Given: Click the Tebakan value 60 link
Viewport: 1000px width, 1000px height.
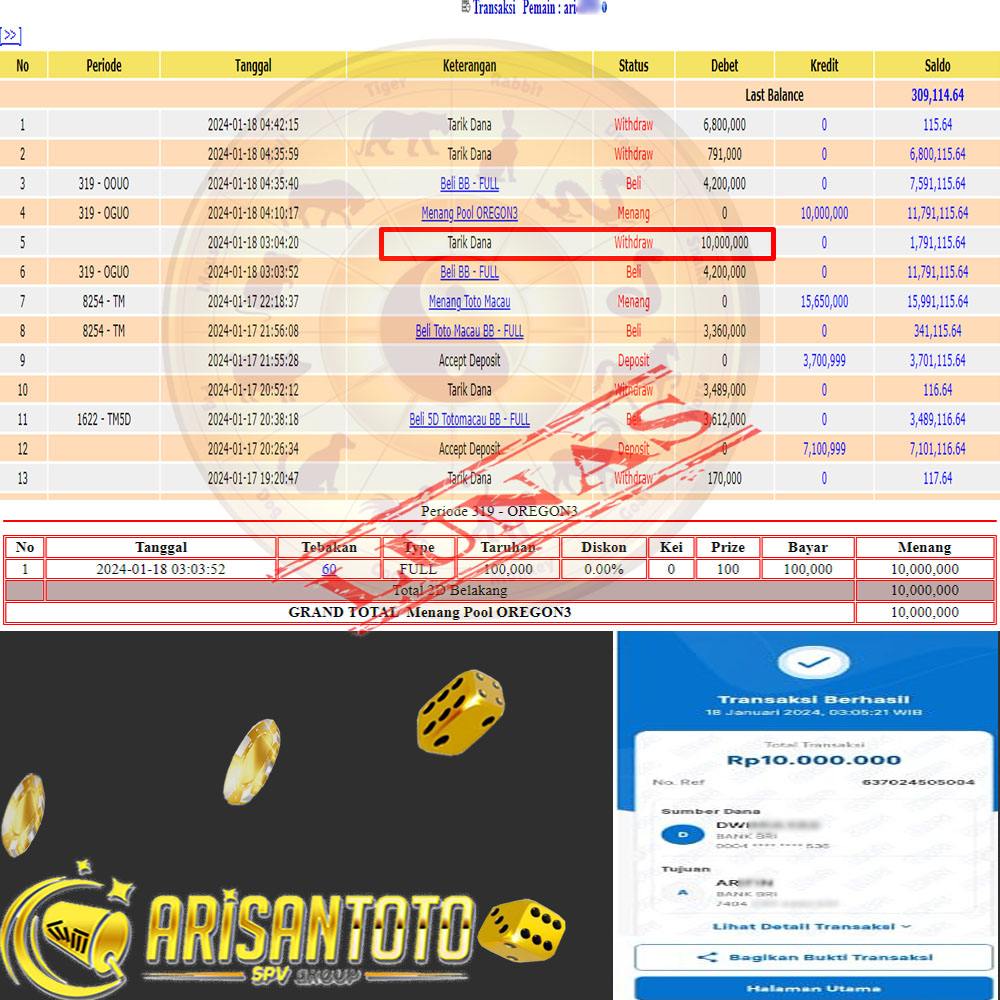Looking at the screenshot, I should pyautogui.click(x=329, y=569).
